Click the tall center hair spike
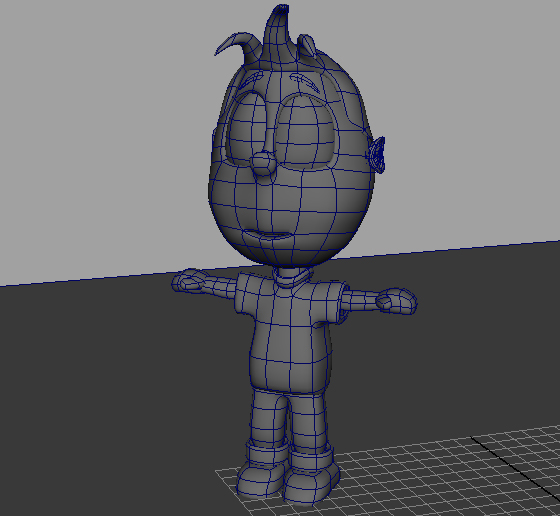This screenshot has height=516, width=560. pos(277,36)
